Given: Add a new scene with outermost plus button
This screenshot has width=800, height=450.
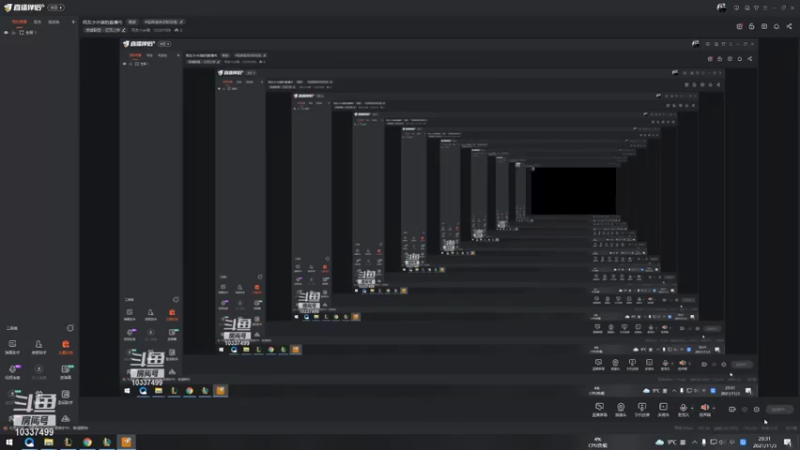Looking at the screenshot, I should 73,22.
